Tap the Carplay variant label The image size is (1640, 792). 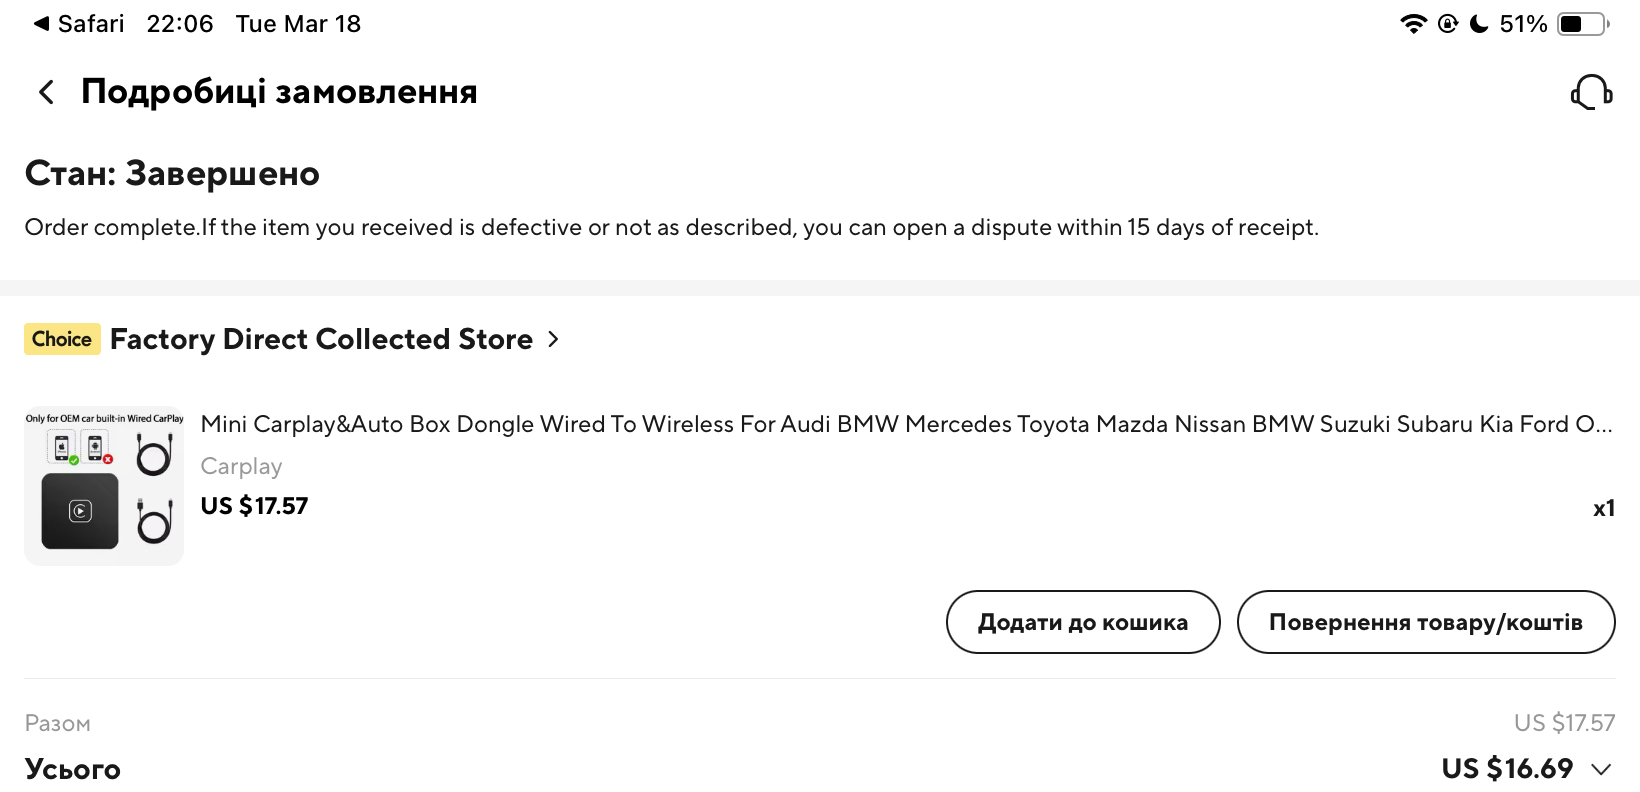[x=241, y=466]
